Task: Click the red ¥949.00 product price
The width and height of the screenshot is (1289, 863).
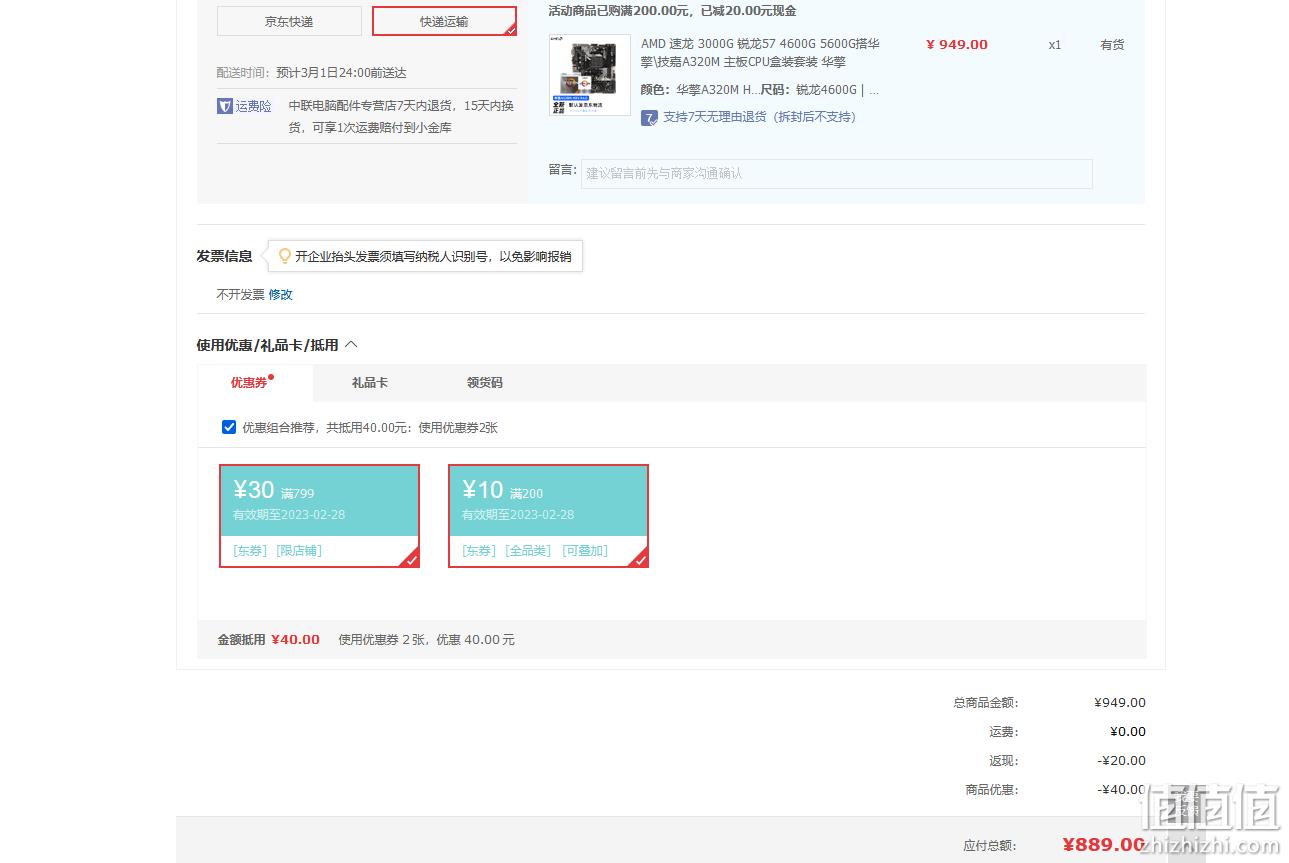Action: 957,45
